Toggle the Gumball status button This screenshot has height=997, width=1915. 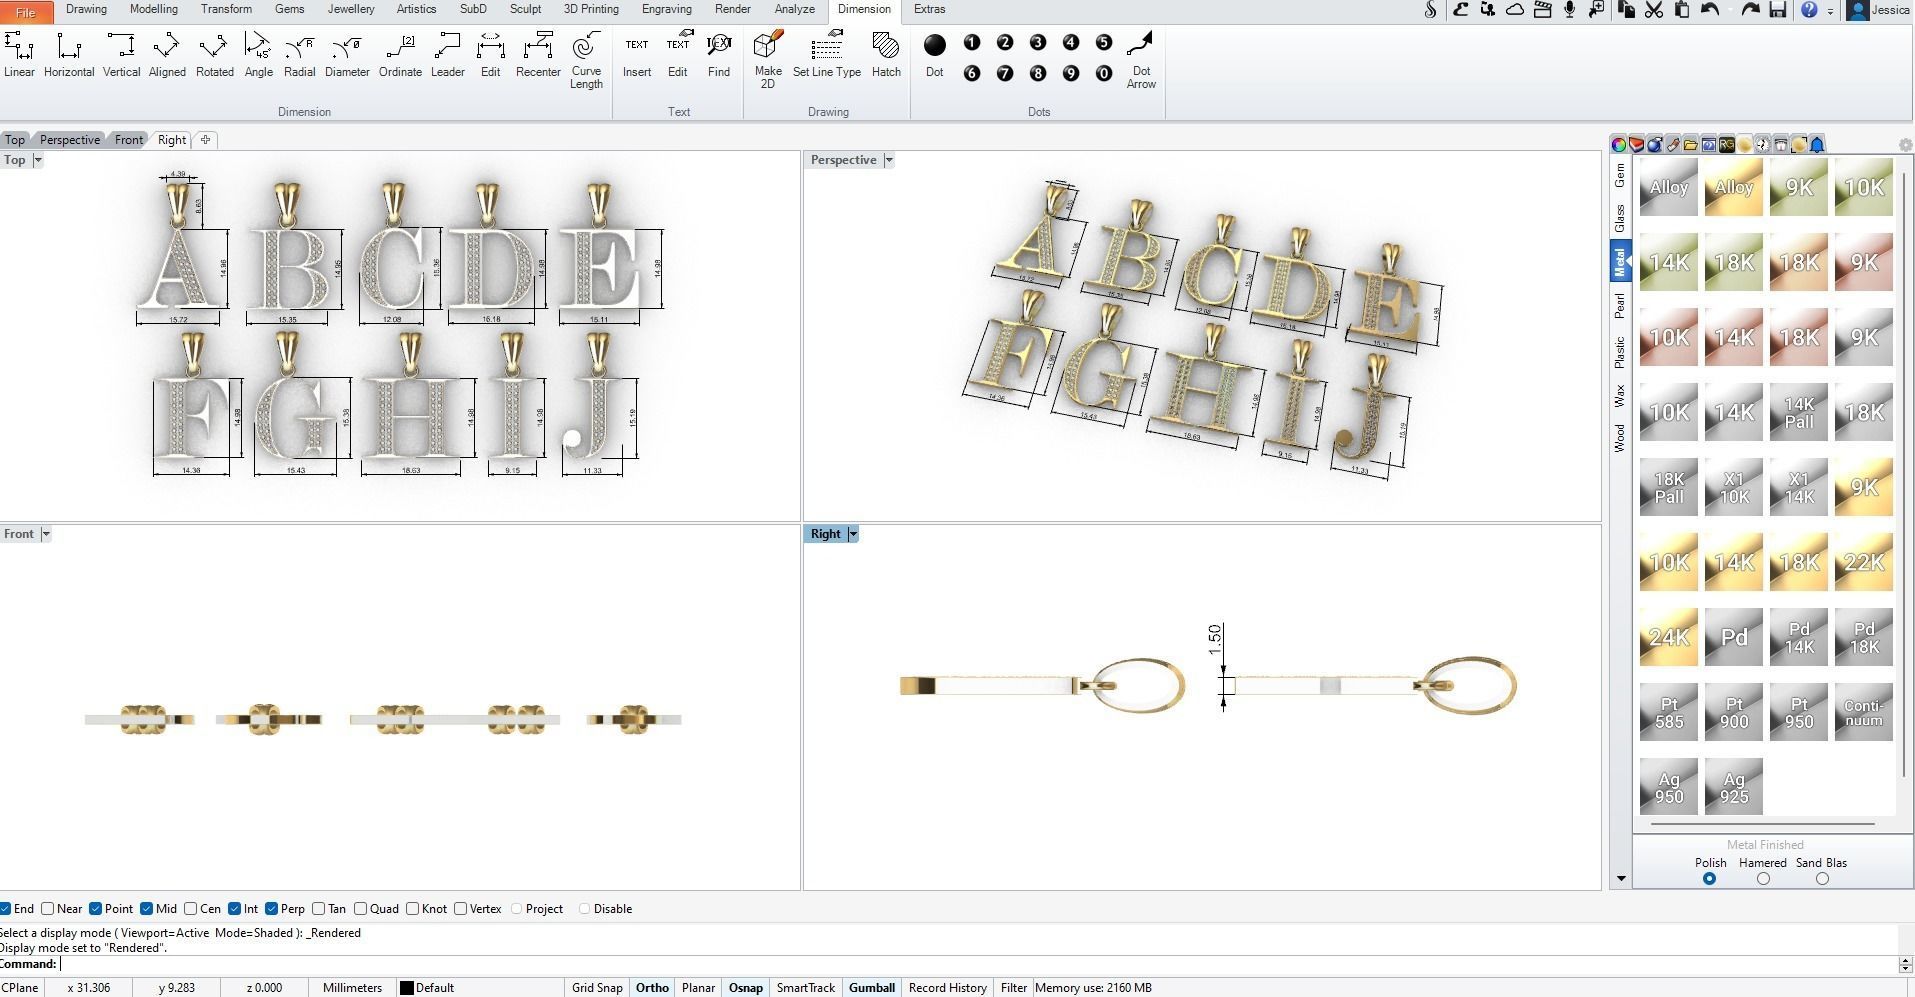872,988
